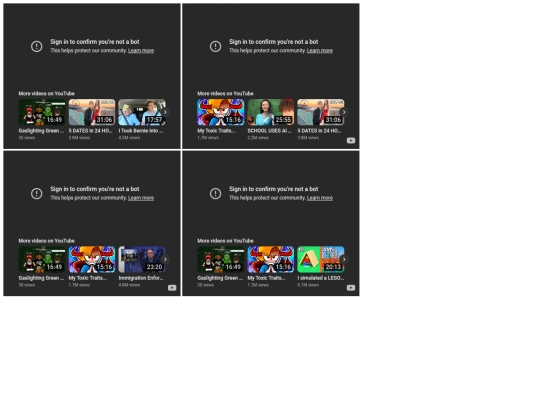Open Gaslighting Green thumbnail in LEGO video row
This screenshot has height=405, width=540.
pyautogui.click(x=221, y=259)
